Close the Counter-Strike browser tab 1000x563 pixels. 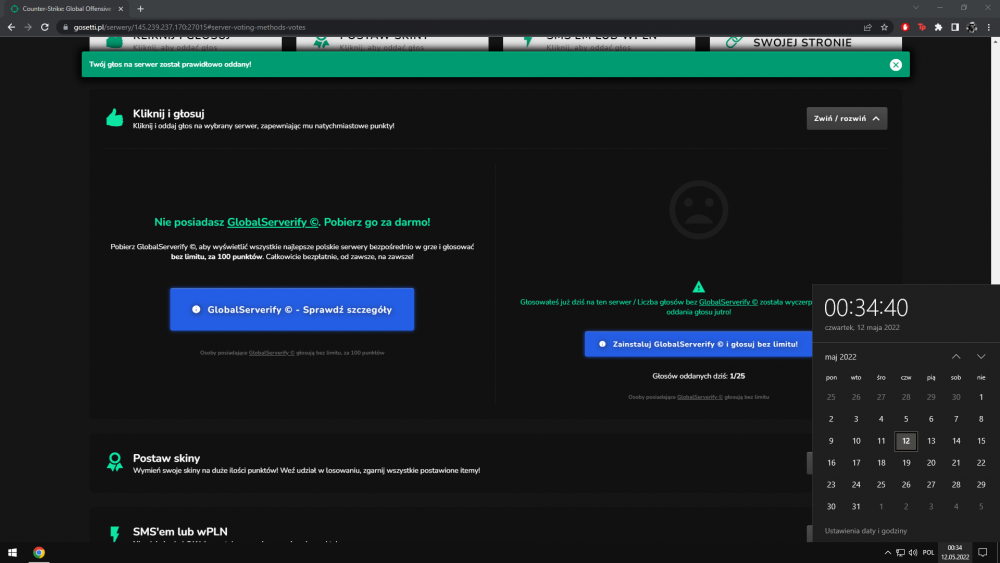point(121,9)
